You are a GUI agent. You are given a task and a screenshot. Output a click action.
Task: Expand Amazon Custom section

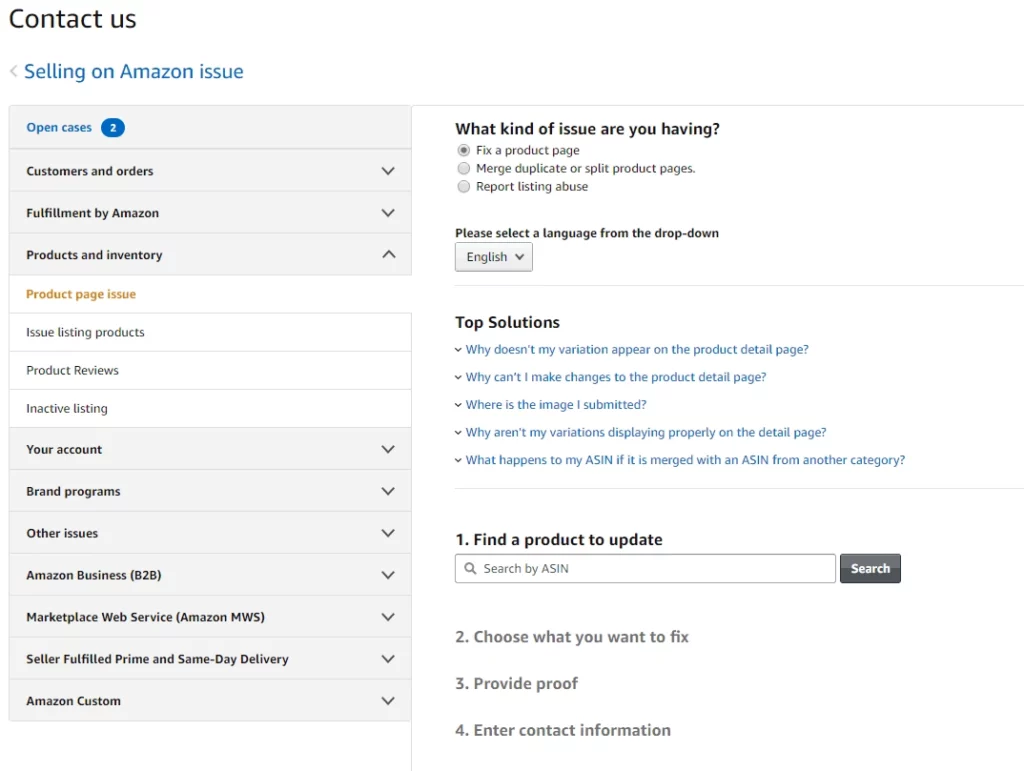point(210,700)
